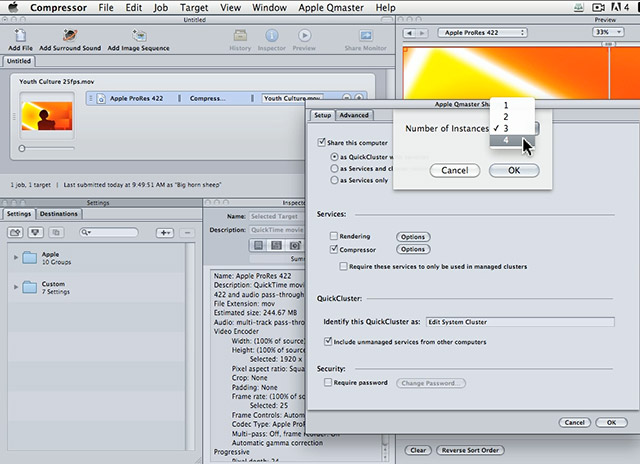Click the Add File toolbar icon
Screen dimensions: 640x464
click(20, 36)
